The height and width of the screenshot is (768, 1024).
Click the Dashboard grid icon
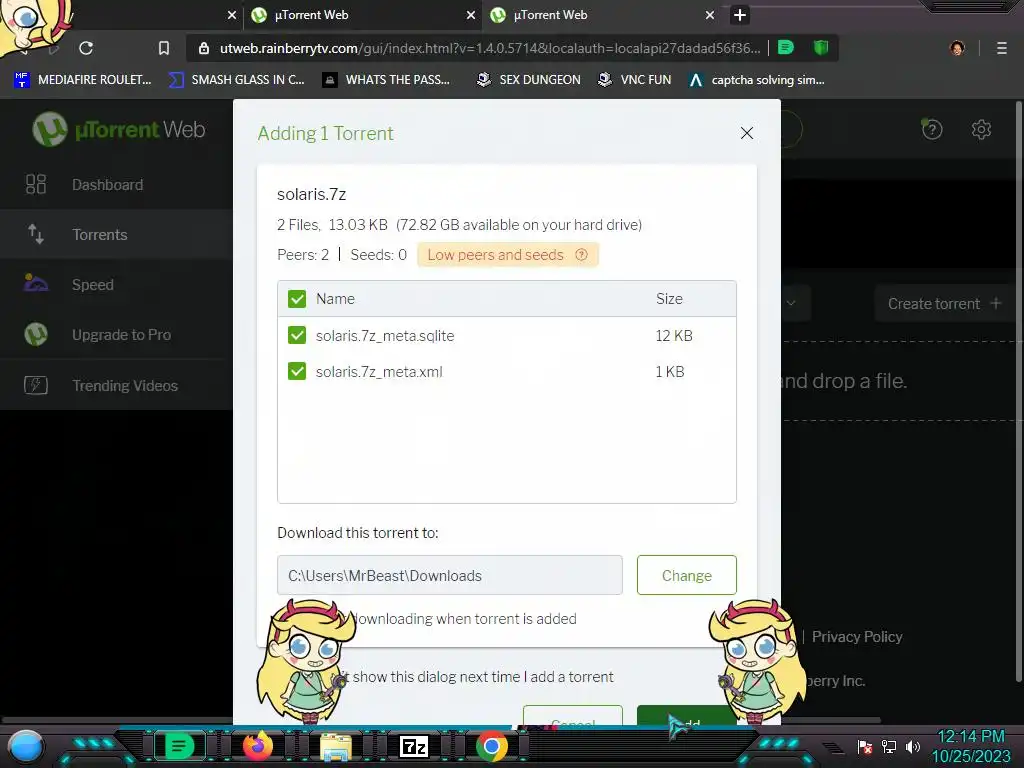click(36, 184)
